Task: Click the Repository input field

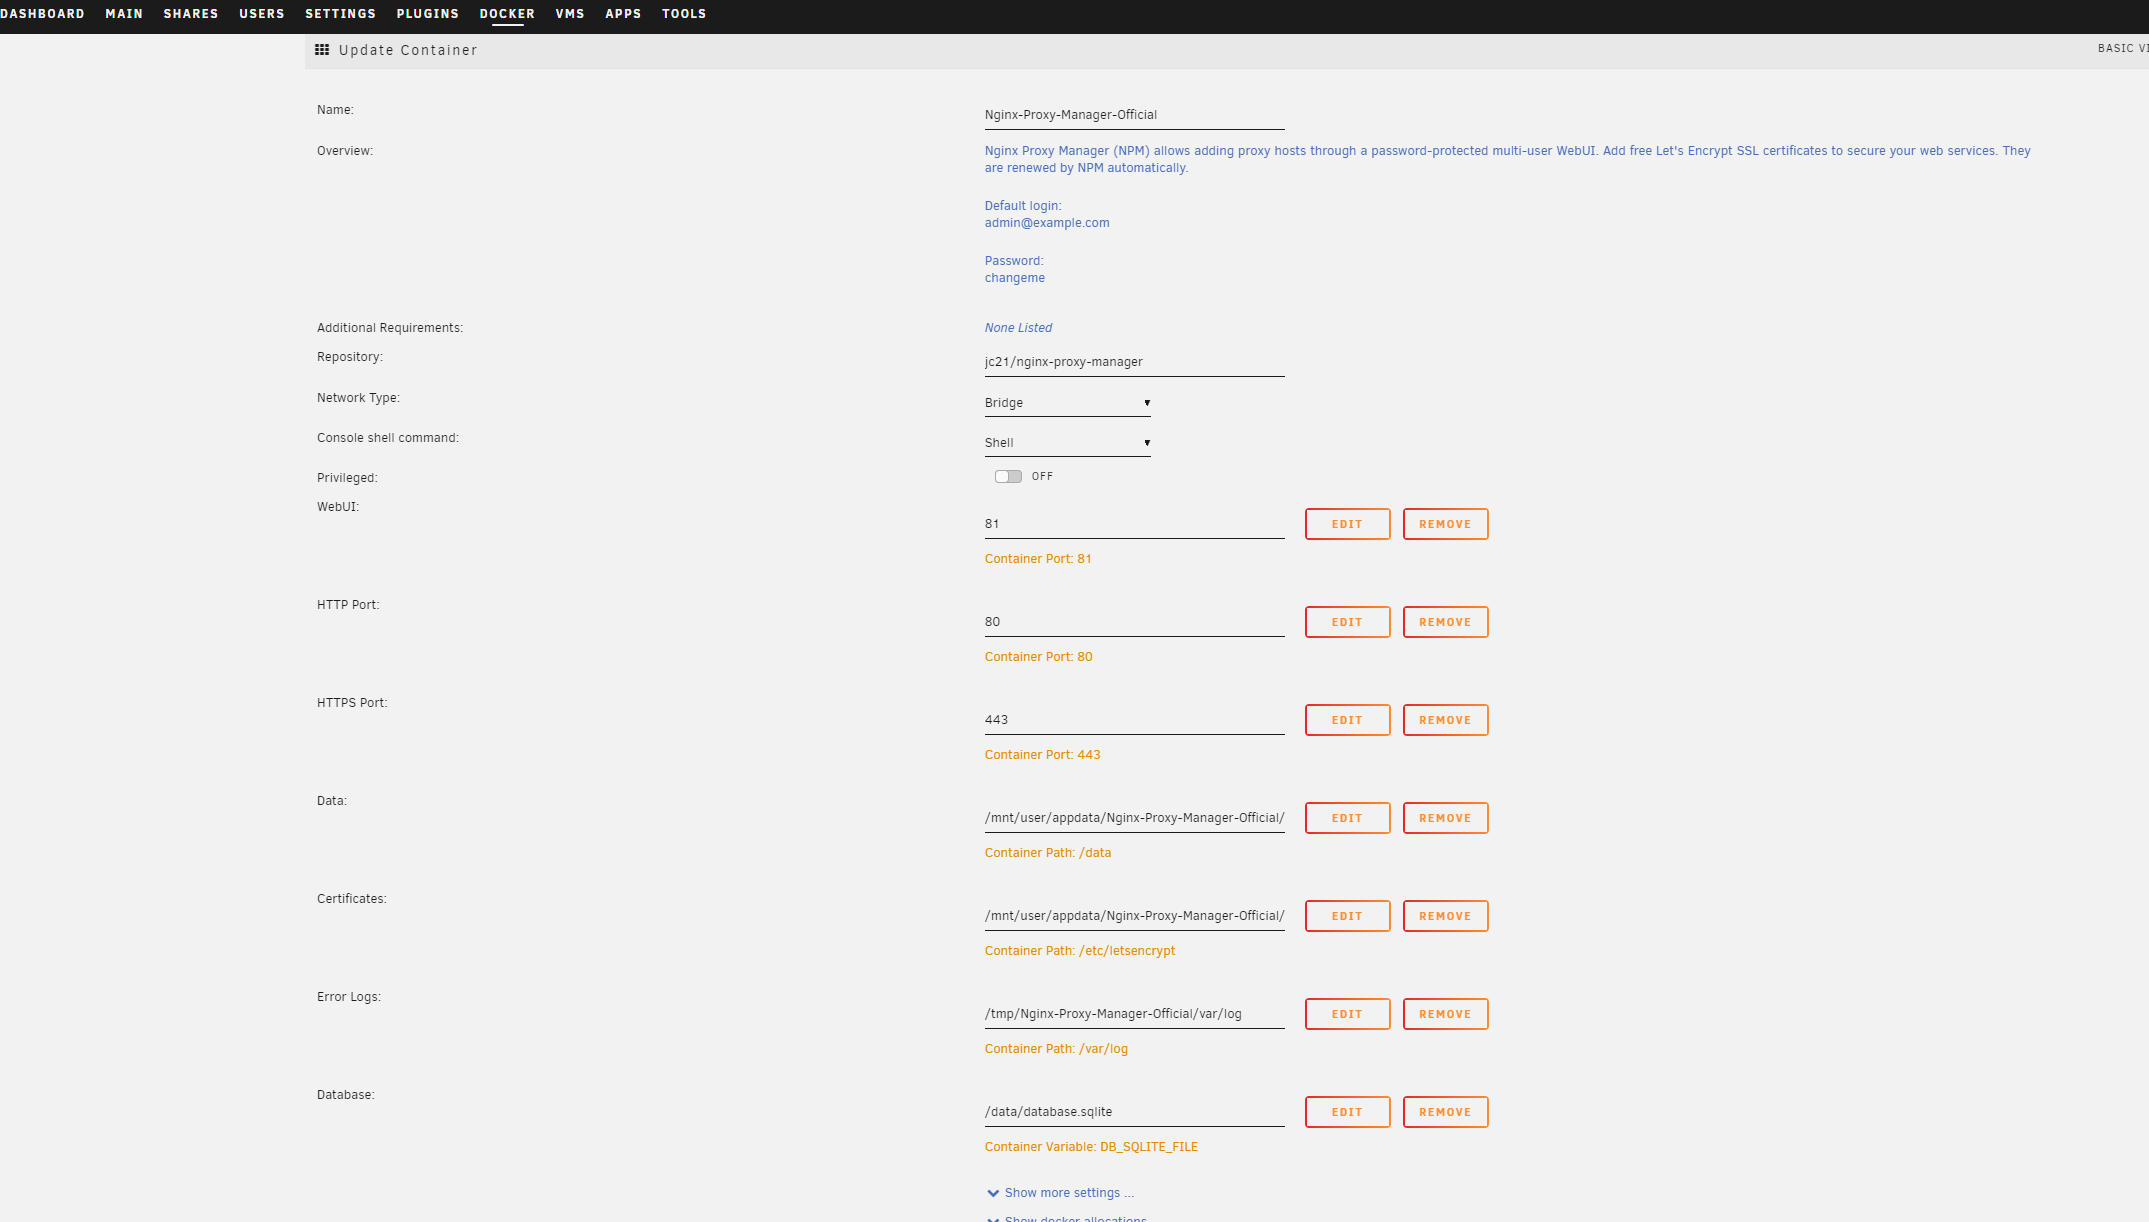Action: point(1133,362)
